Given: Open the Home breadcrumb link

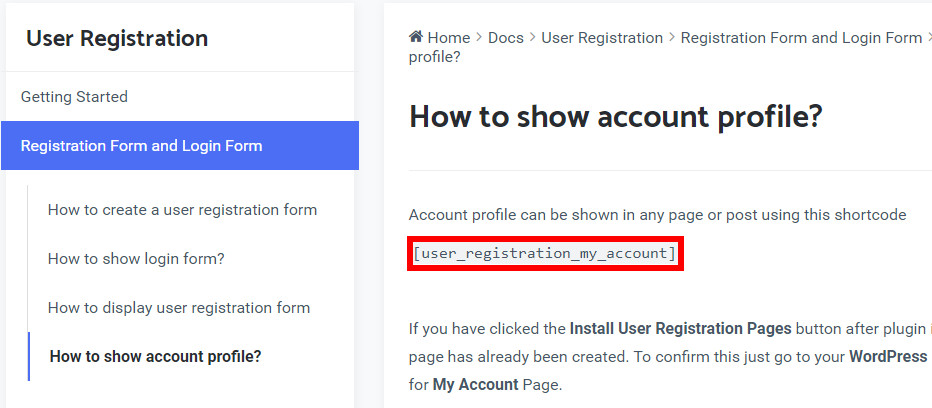Looking at the screenshot, I should 449,38.
